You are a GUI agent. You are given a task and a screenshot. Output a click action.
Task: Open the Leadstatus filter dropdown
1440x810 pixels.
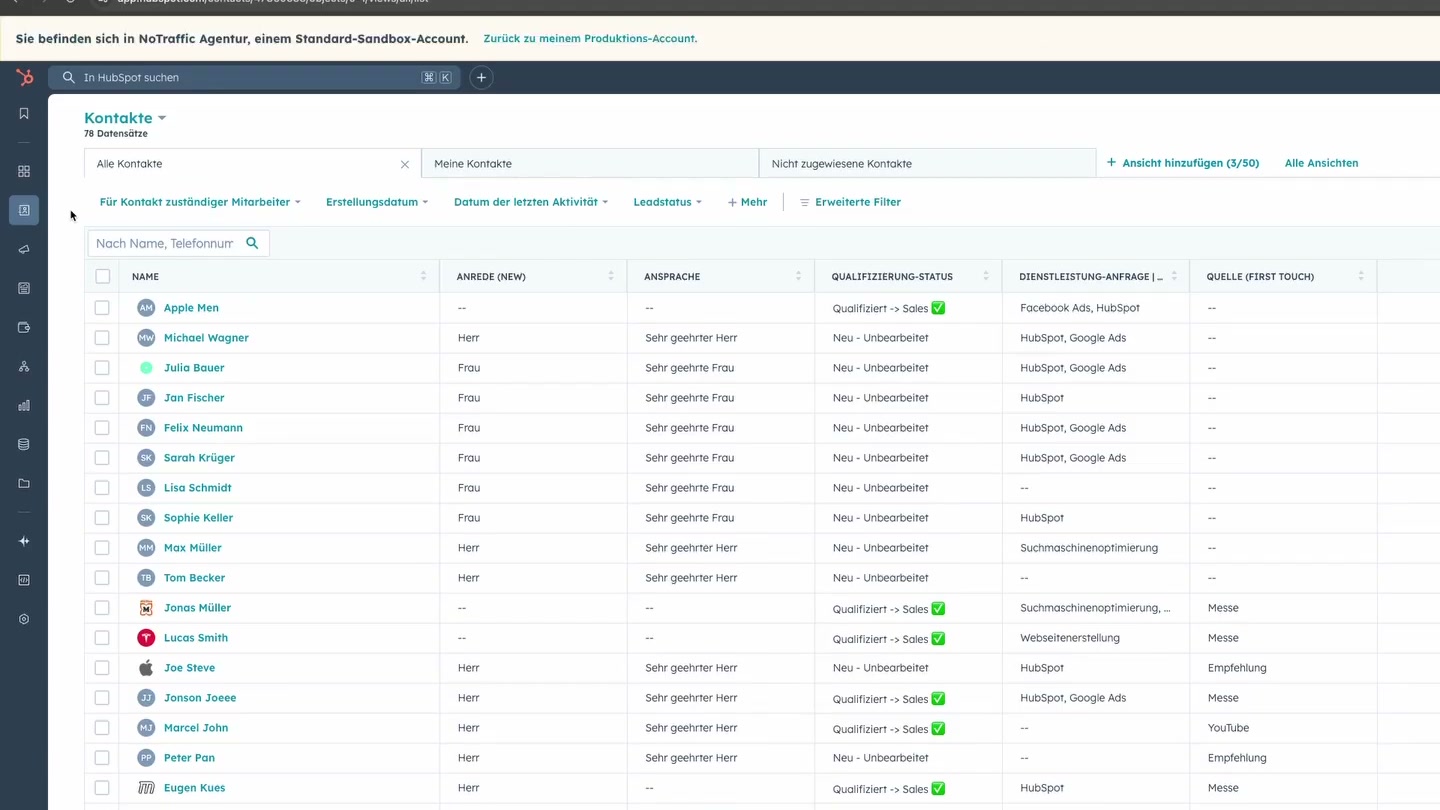(666, 201)
